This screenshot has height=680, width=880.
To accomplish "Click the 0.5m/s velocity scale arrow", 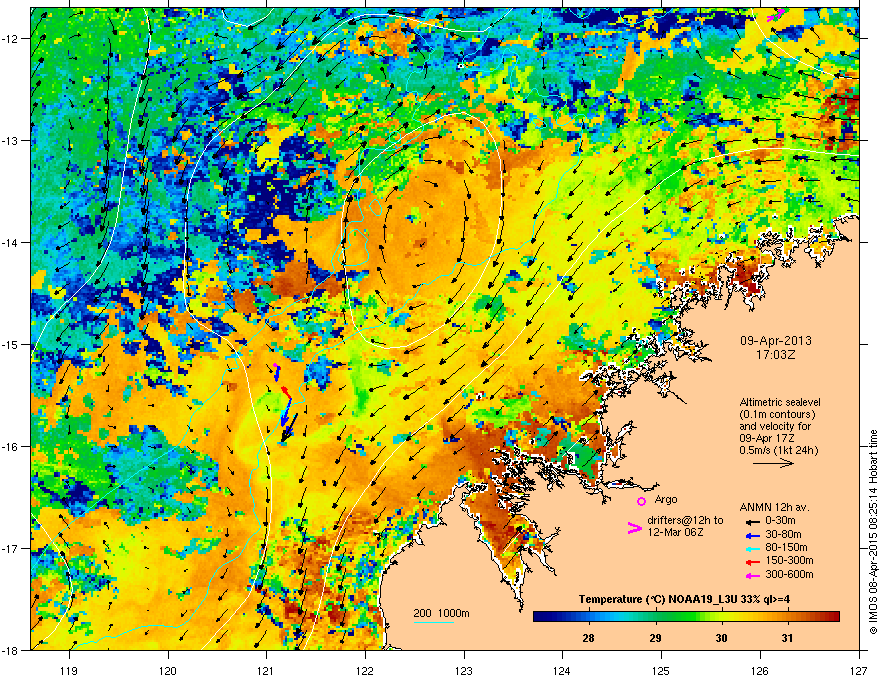I will 773,463.
